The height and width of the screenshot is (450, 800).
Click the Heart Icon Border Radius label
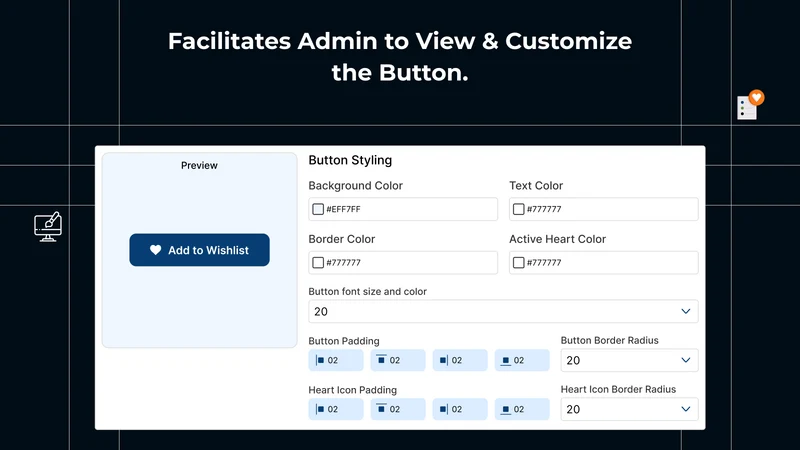(x=618, y=389)
